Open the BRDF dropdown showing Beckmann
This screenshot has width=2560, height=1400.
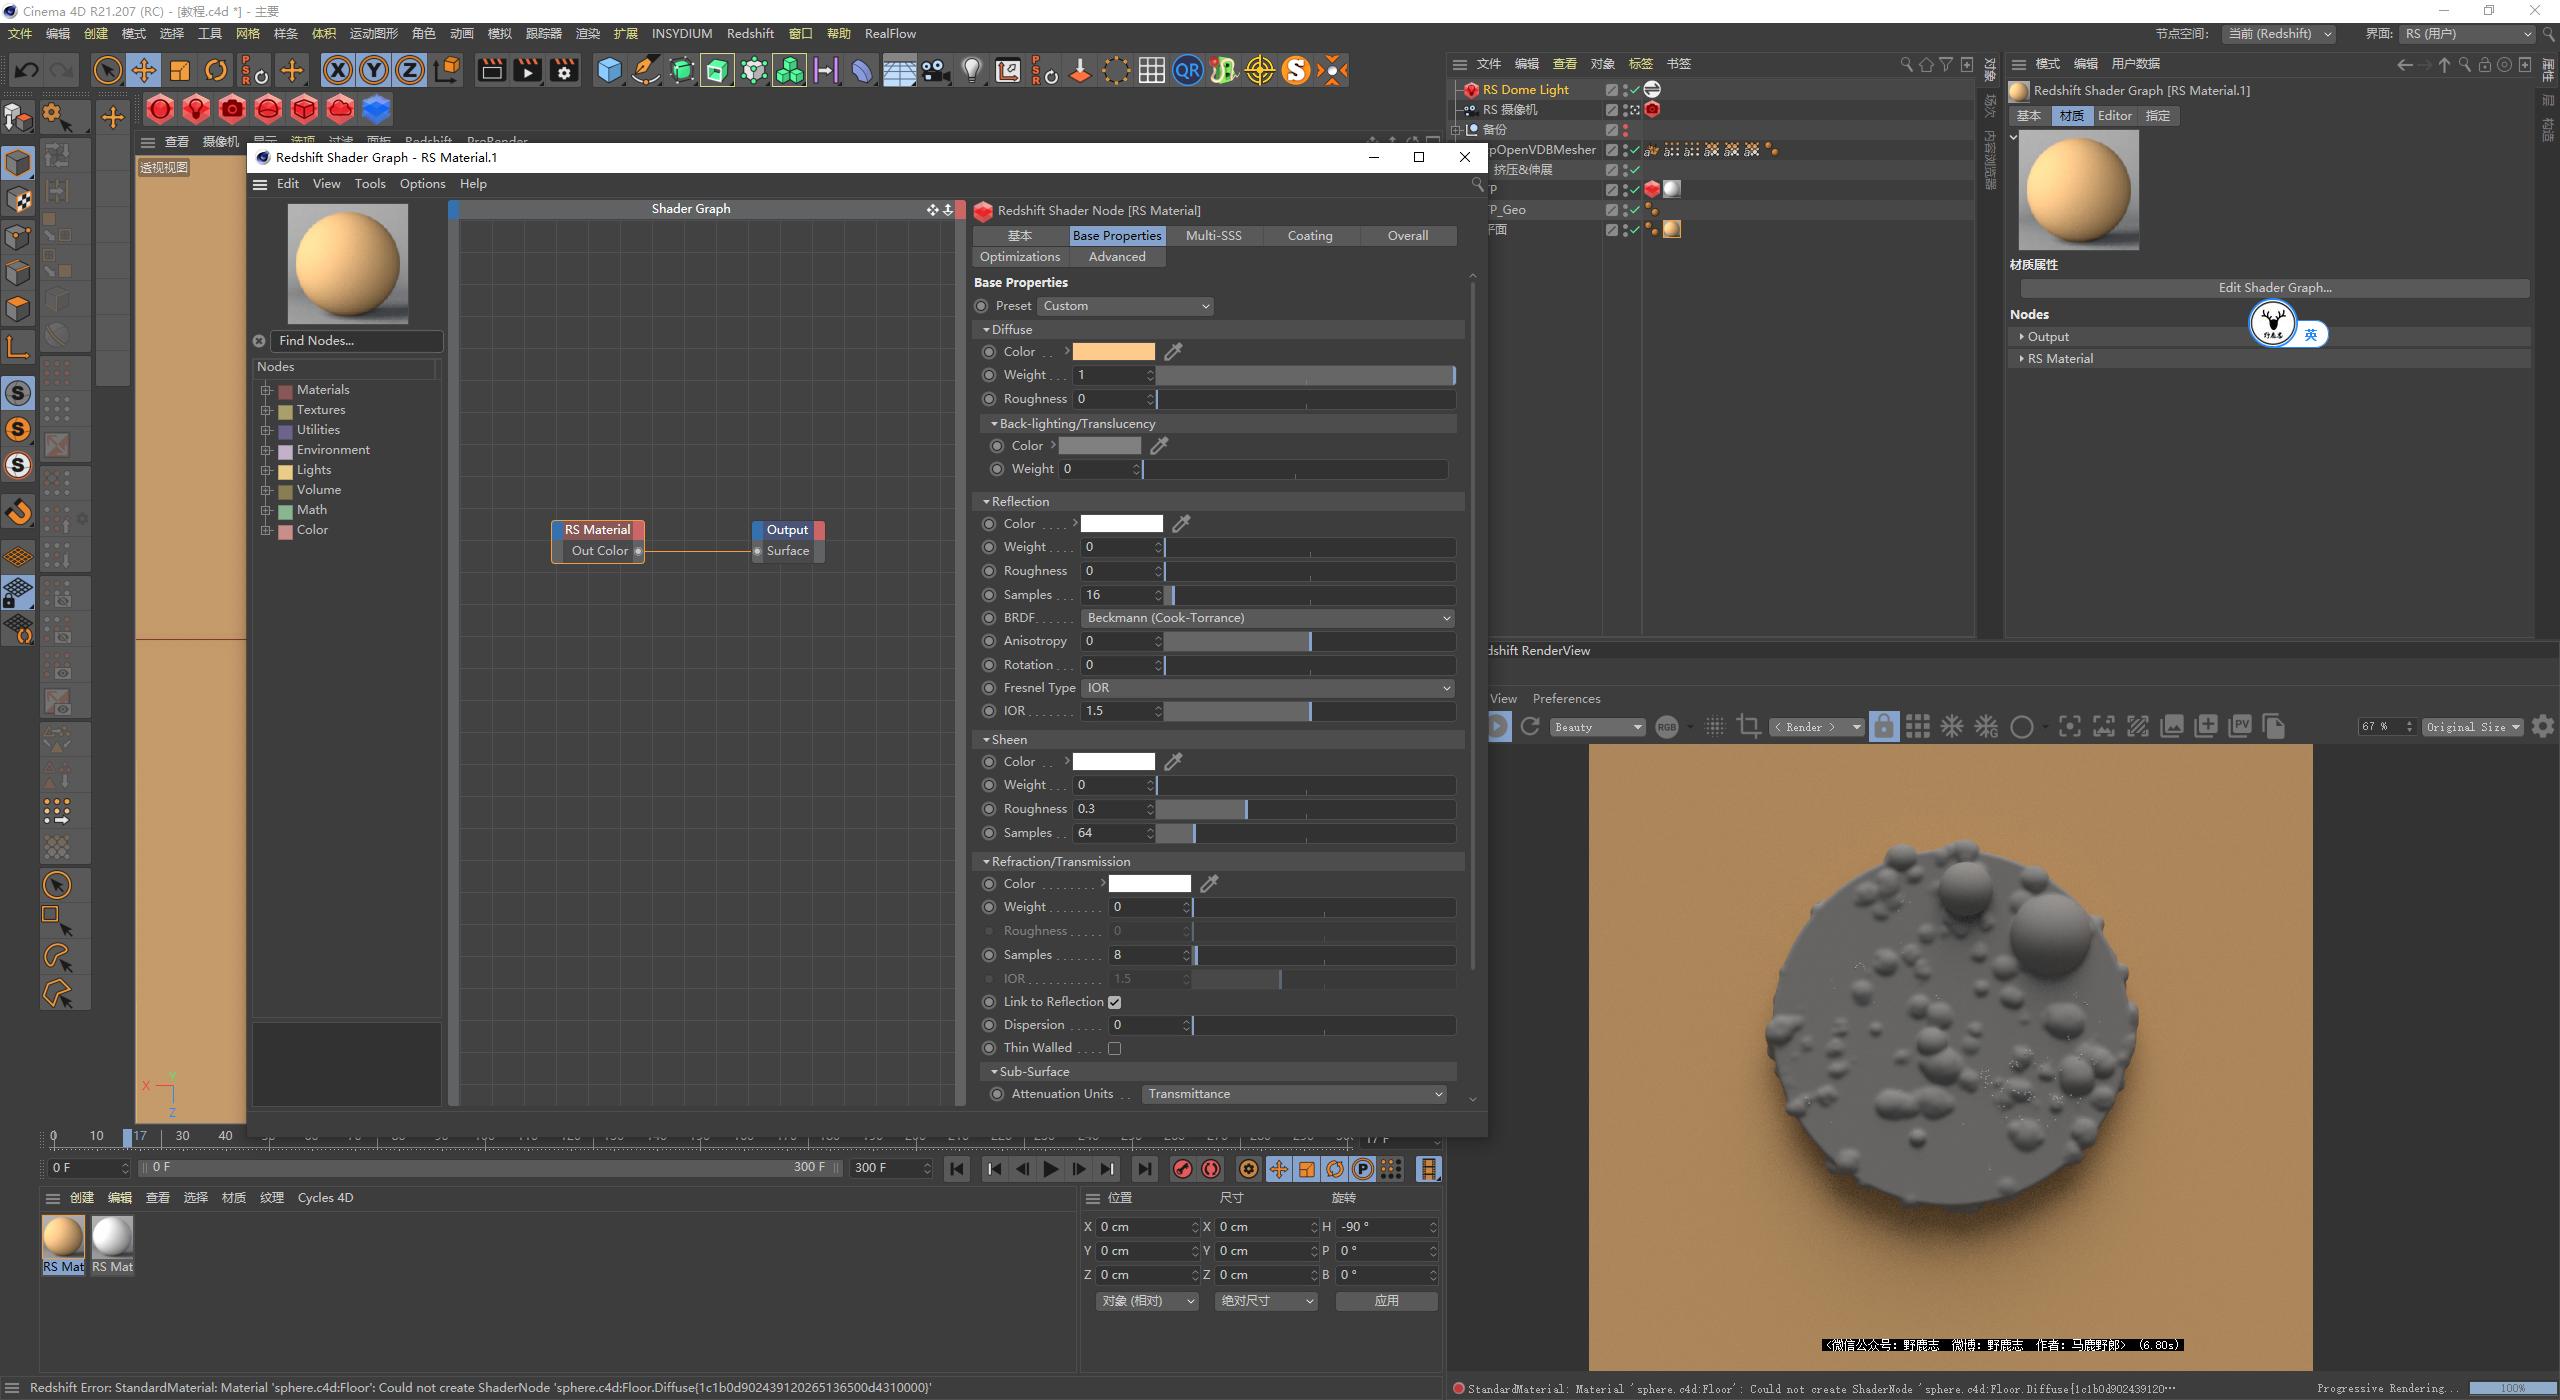[x=1266, y=617]
